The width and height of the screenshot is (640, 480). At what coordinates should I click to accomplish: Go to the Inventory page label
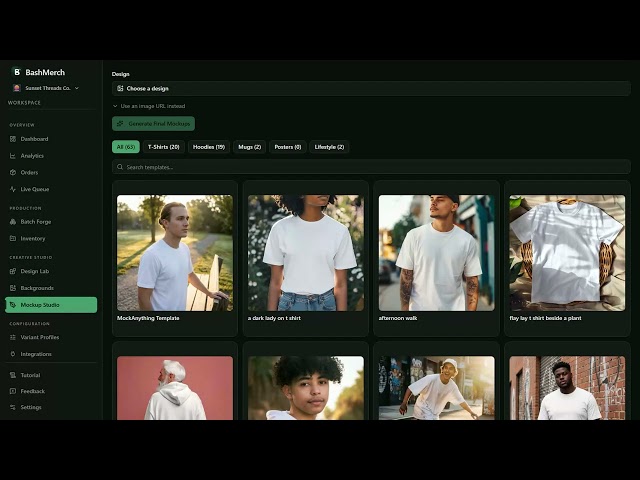[x=33, y=239]
